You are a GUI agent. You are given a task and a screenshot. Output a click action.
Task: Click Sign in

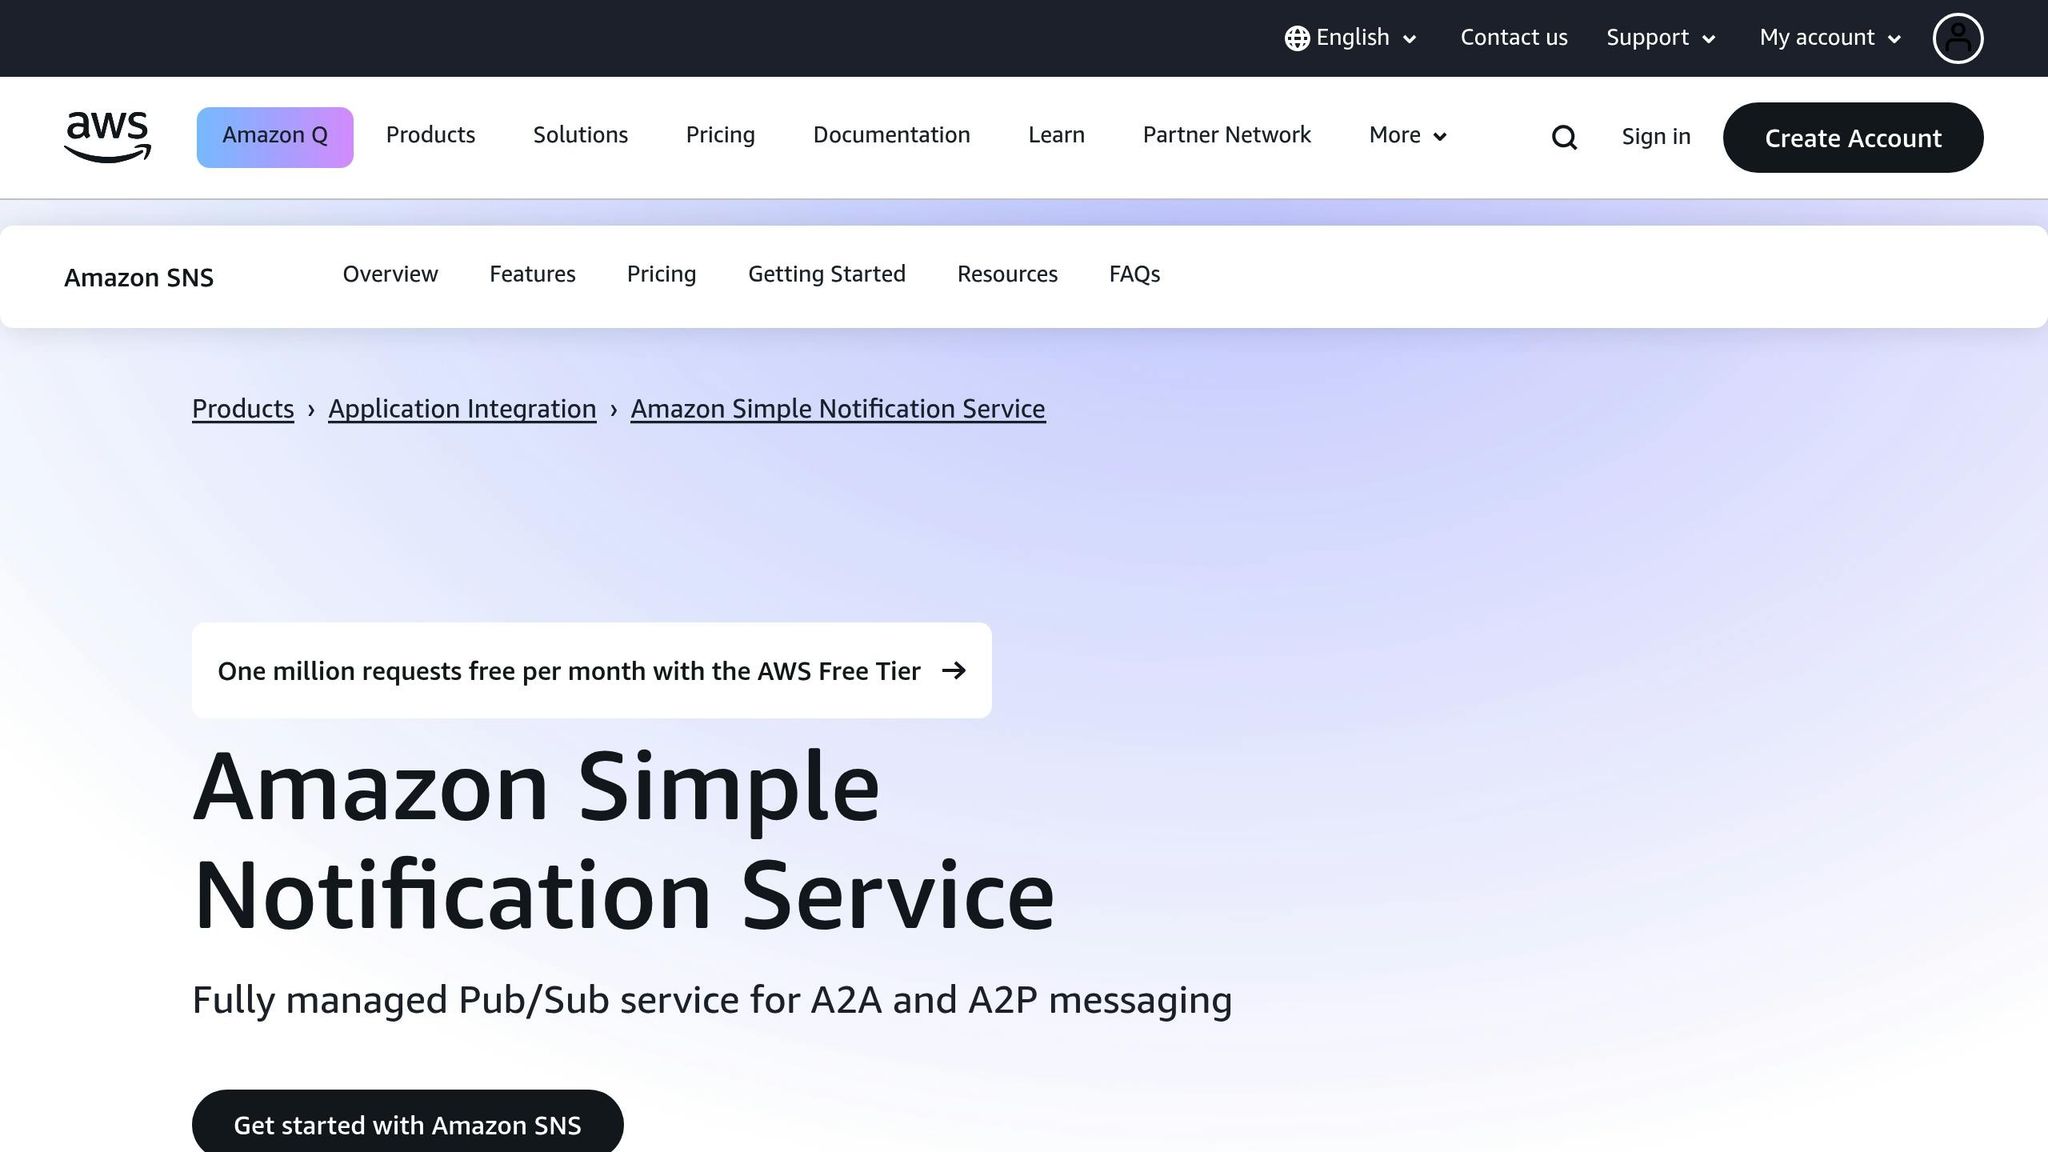(x=1656, y=137)
